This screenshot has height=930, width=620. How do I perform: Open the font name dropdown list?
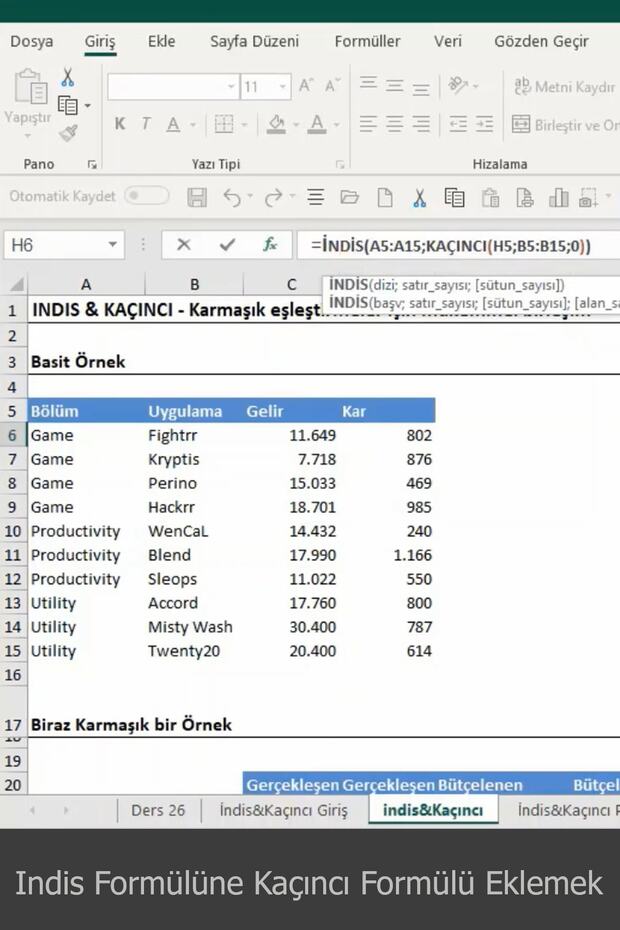pyautogui.click(x=231, y=87)
